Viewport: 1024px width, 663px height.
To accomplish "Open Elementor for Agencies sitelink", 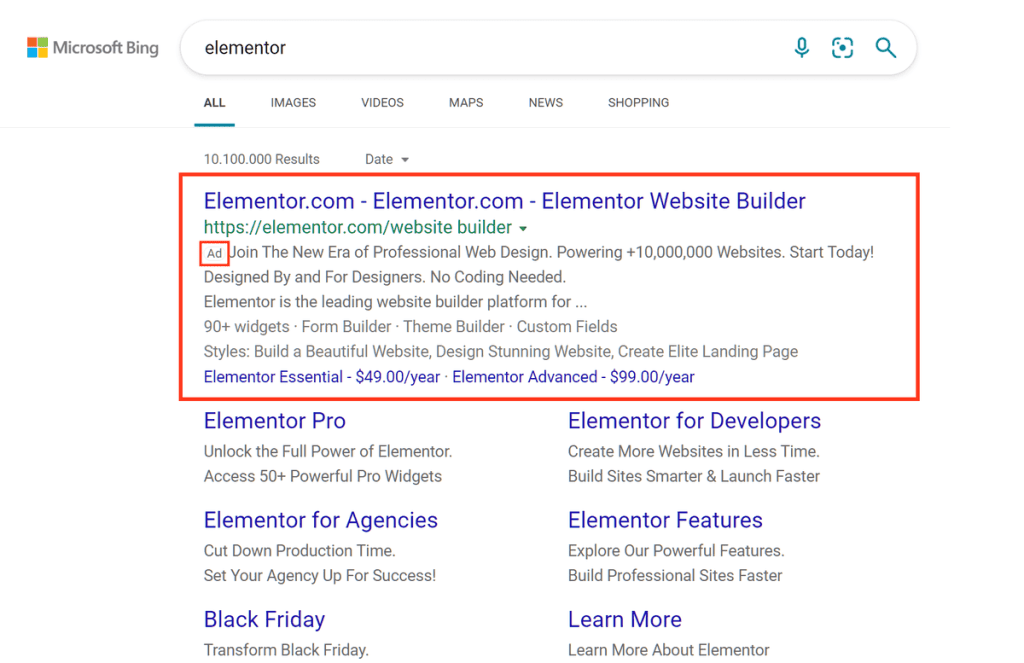I will pyautogui.click(x=321, y=520).
